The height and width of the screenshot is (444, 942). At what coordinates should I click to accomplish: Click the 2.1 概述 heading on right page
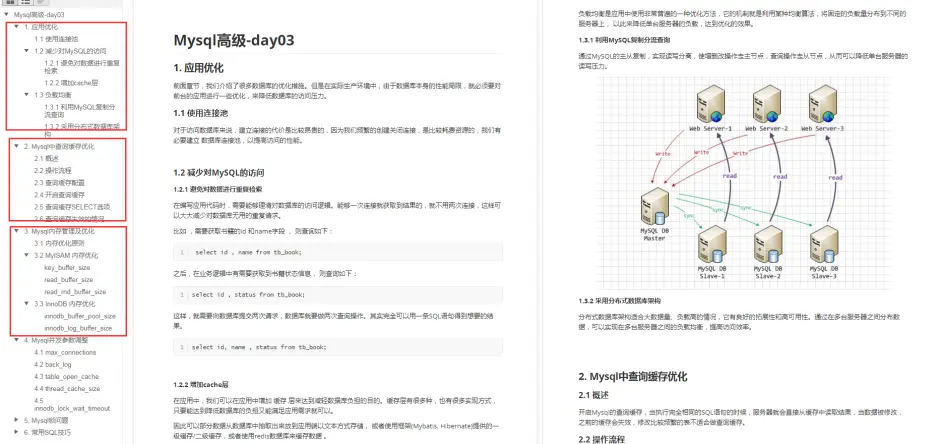(594, 395)
